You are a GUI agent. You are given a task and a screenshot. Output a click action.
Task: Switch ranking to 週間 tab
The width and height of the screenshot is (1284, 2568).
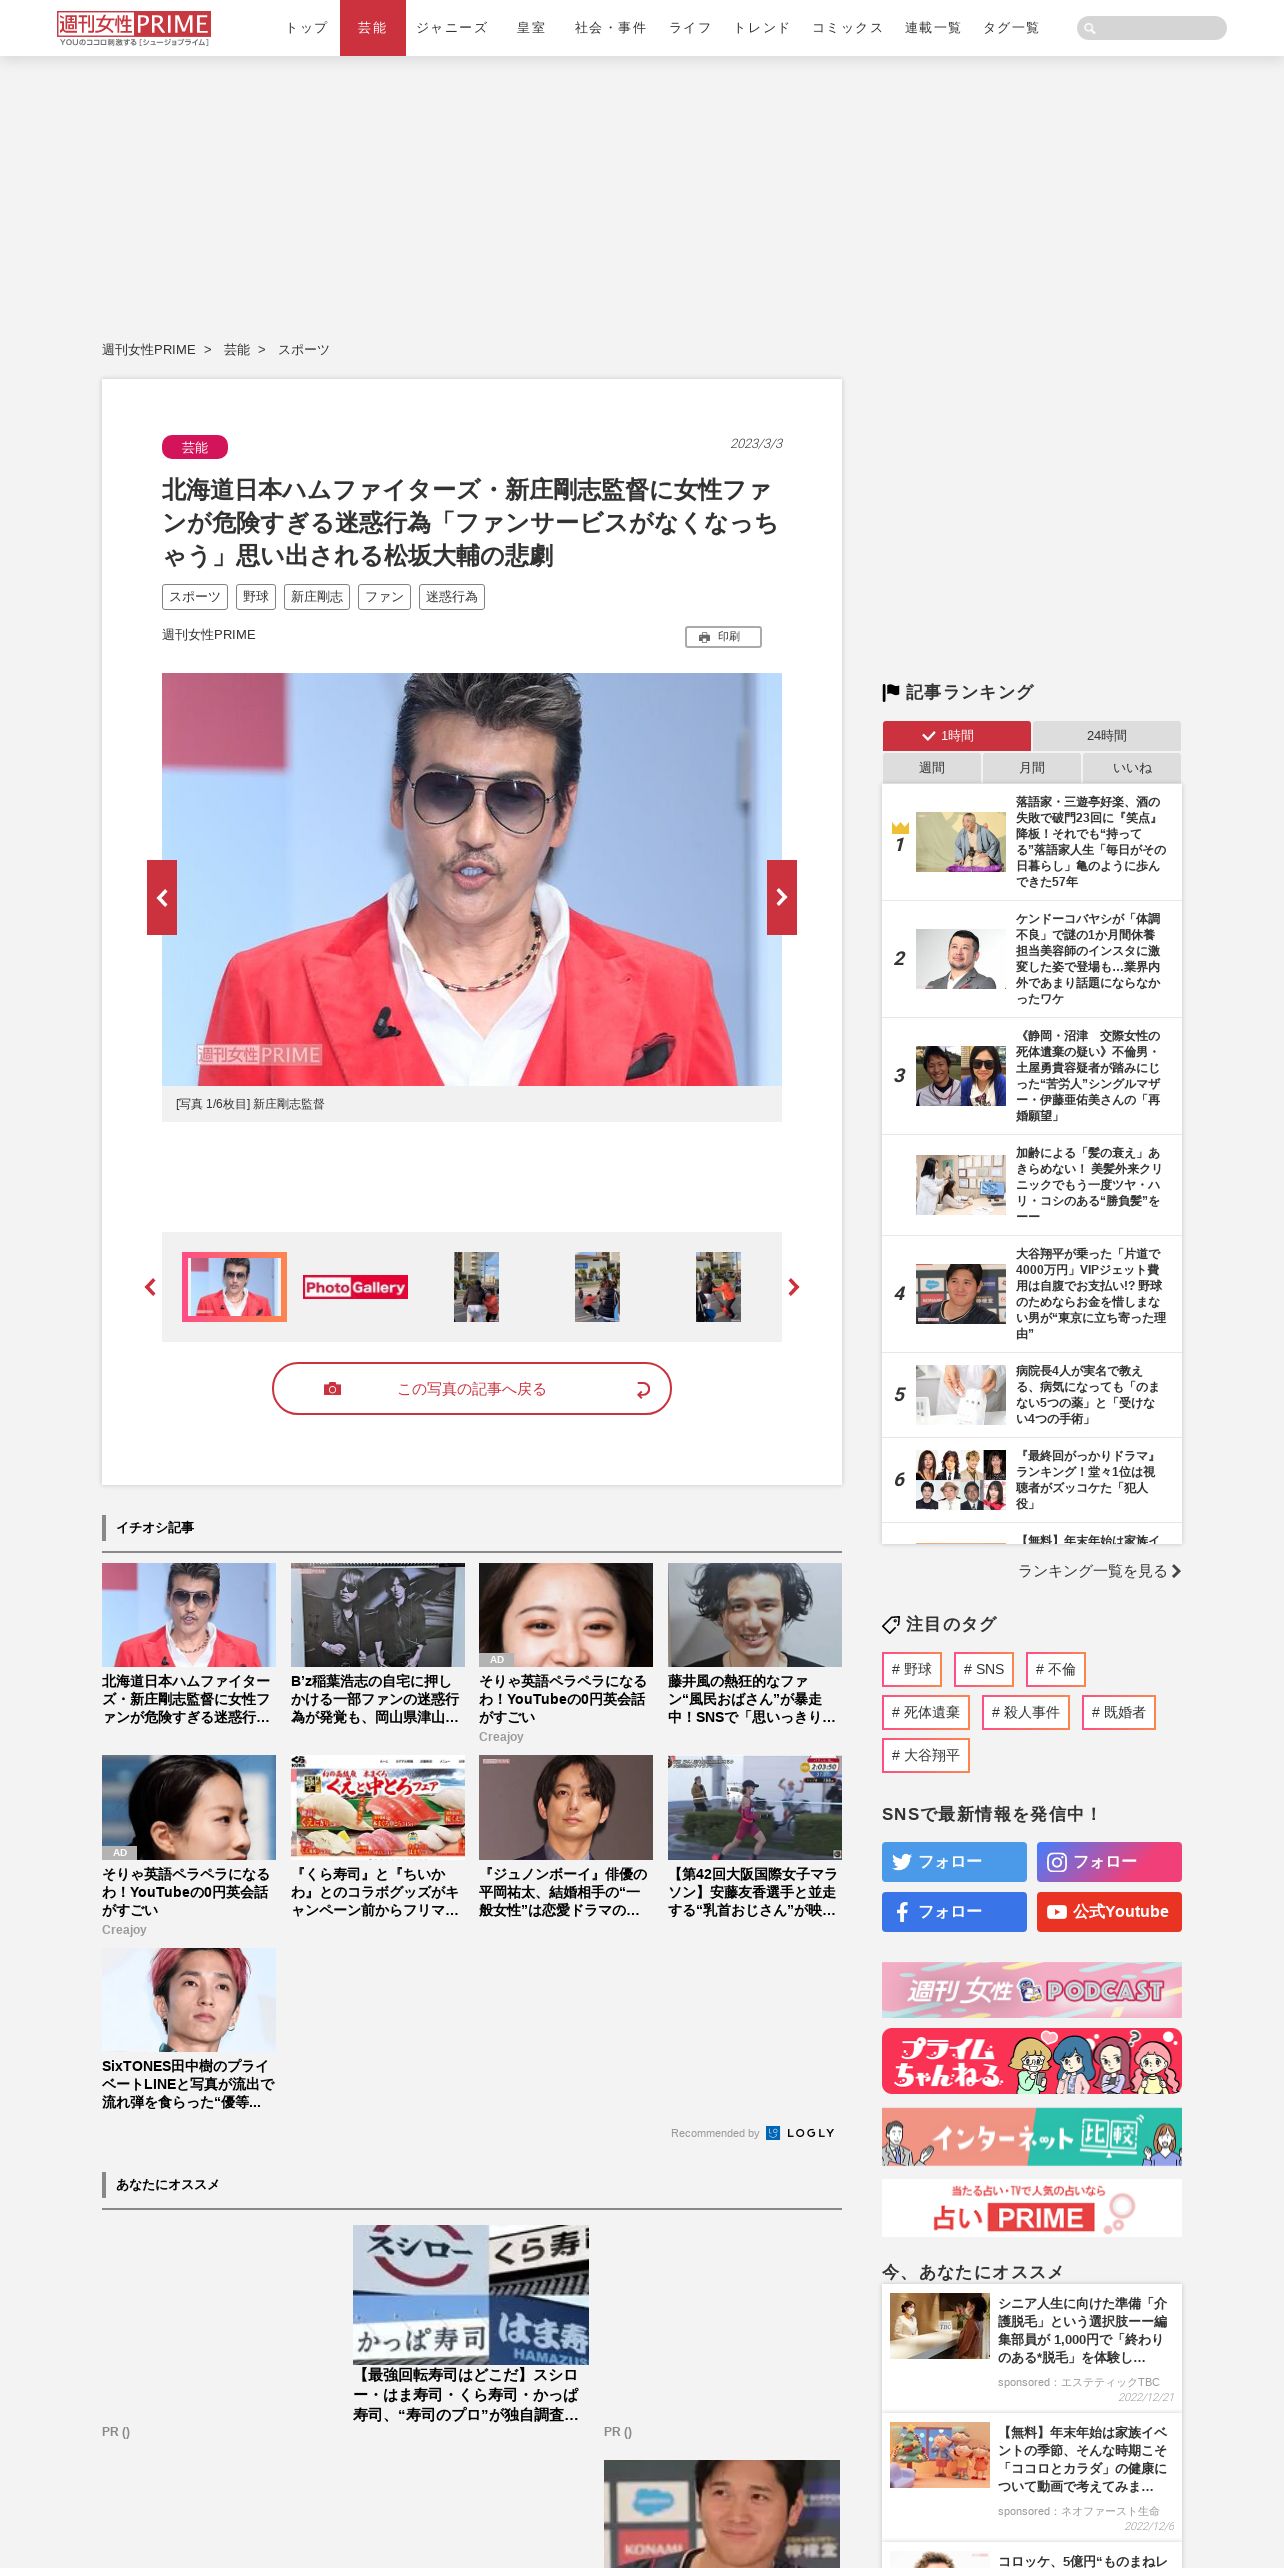932,768
